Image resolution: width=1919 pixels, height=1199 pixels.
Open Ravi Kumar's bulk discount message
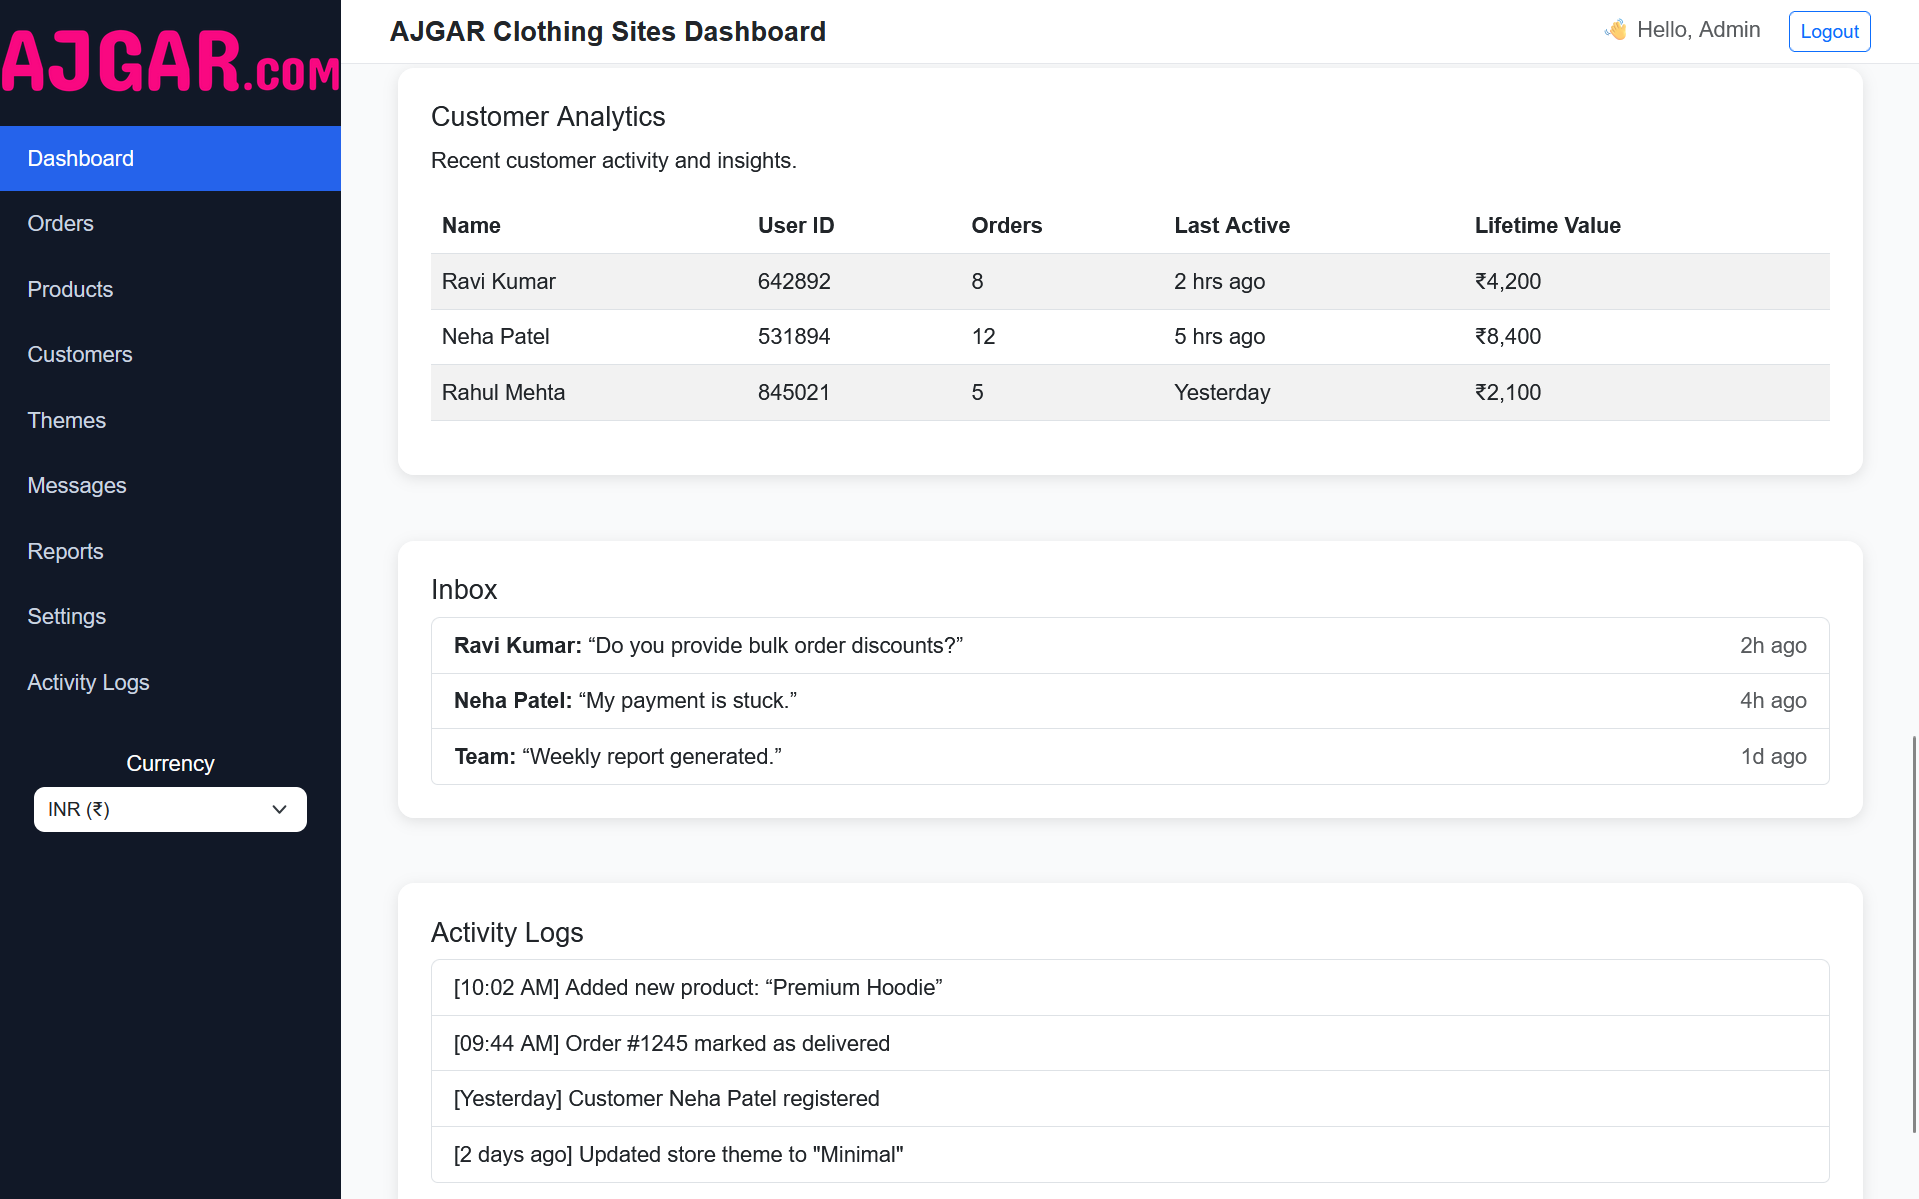pyautogui.click(x=1129, y=646)
